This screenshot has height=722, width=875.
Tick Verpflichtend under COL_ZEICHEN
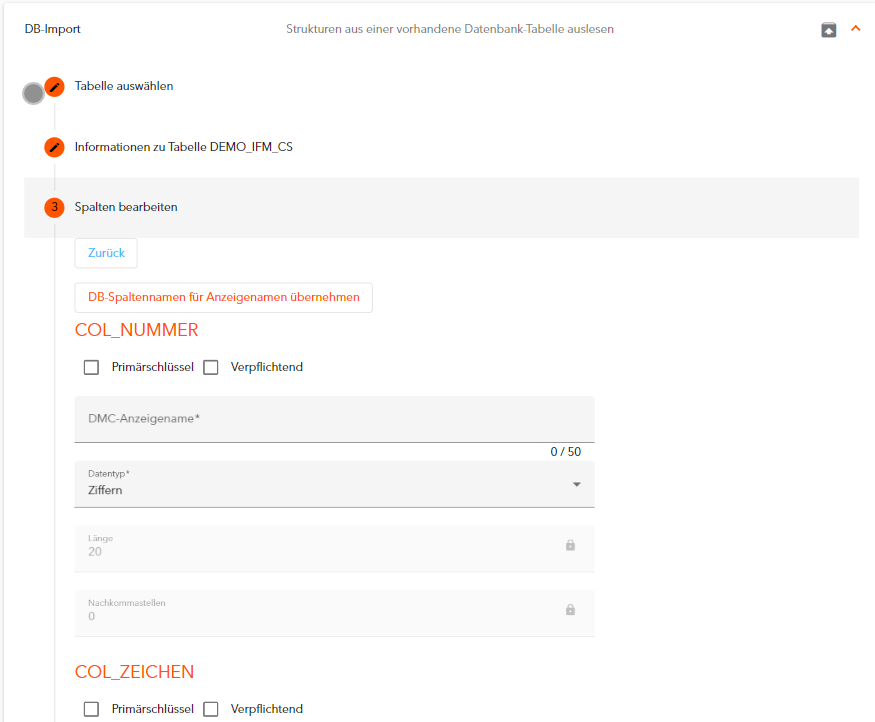tap(211, 709)
